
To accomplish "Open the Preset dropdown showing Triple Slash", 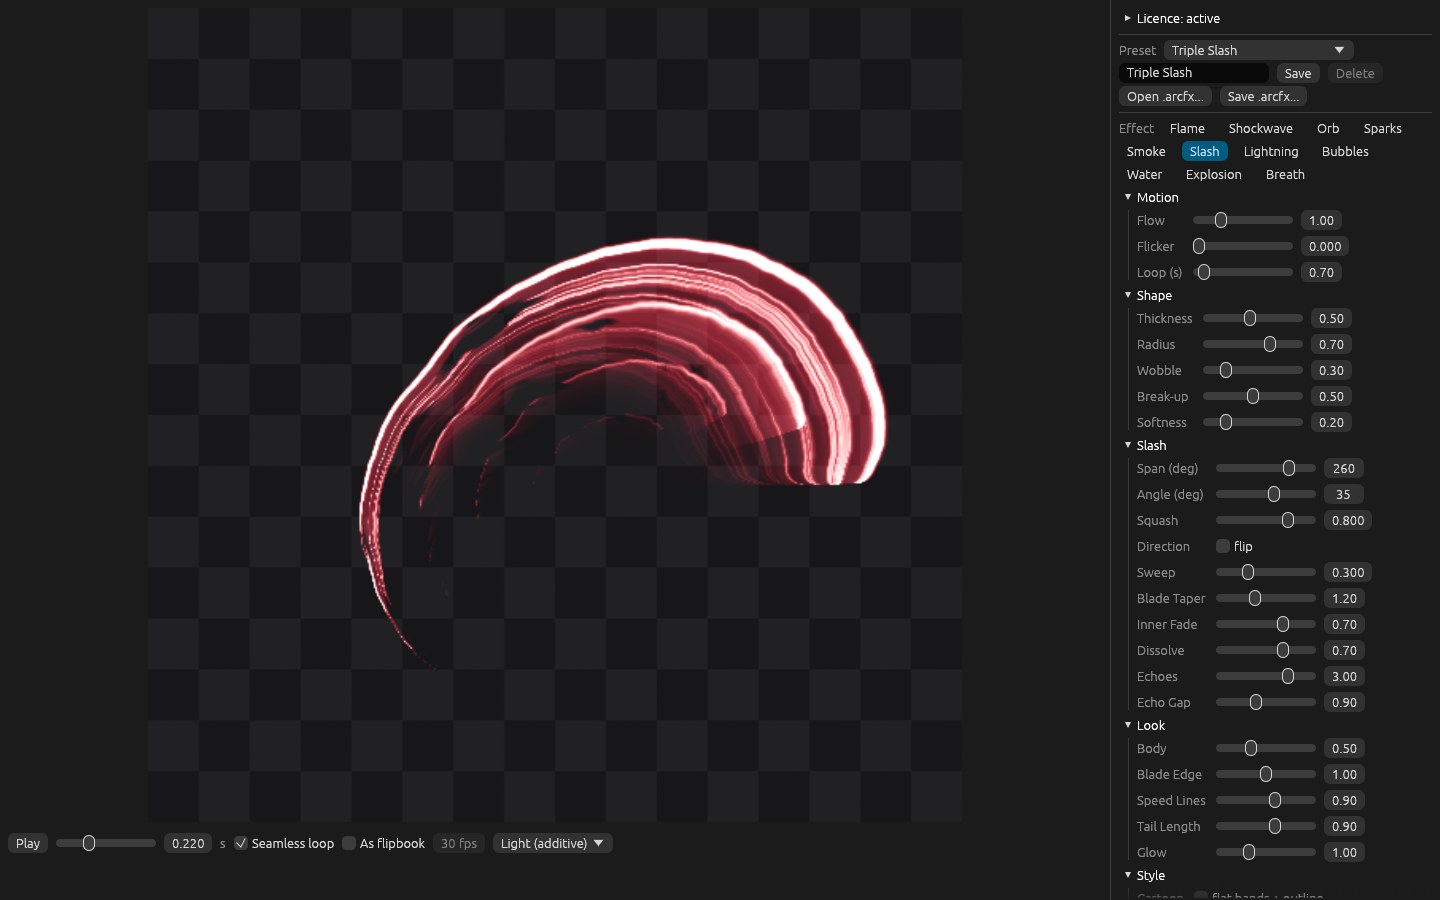I will point(1258,50).
